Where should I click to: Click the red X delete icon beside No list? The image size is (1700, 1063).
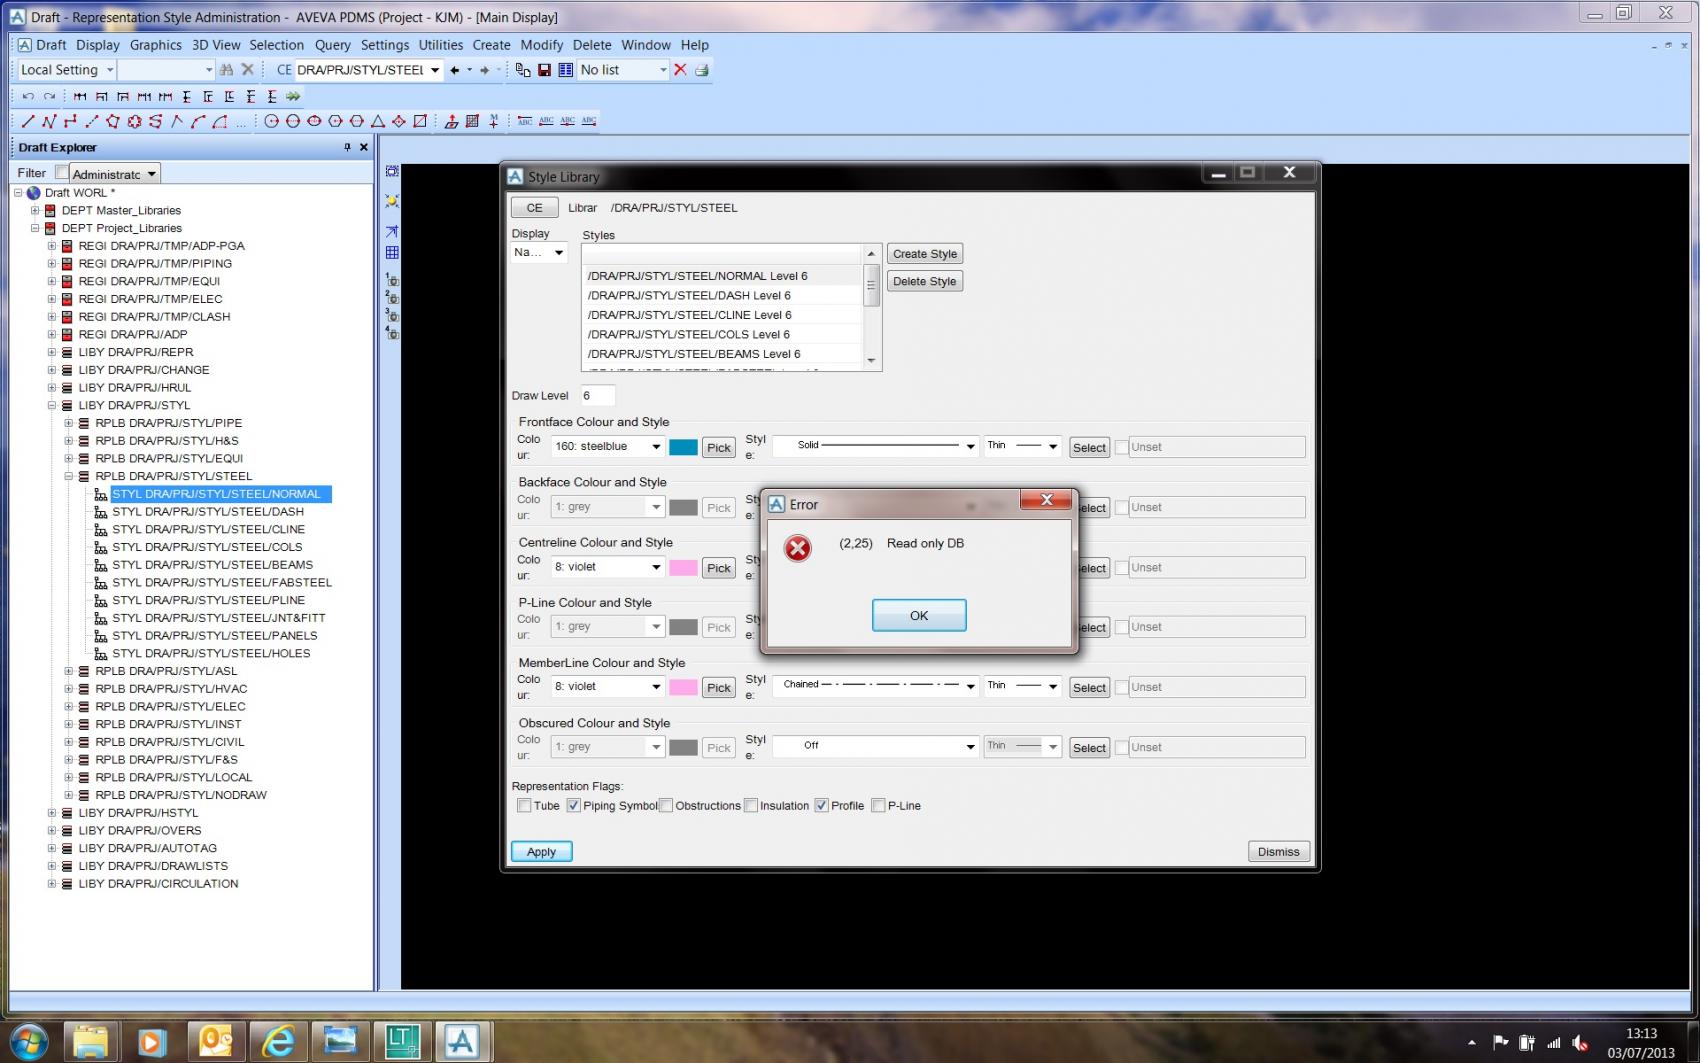tap(680, 70)
